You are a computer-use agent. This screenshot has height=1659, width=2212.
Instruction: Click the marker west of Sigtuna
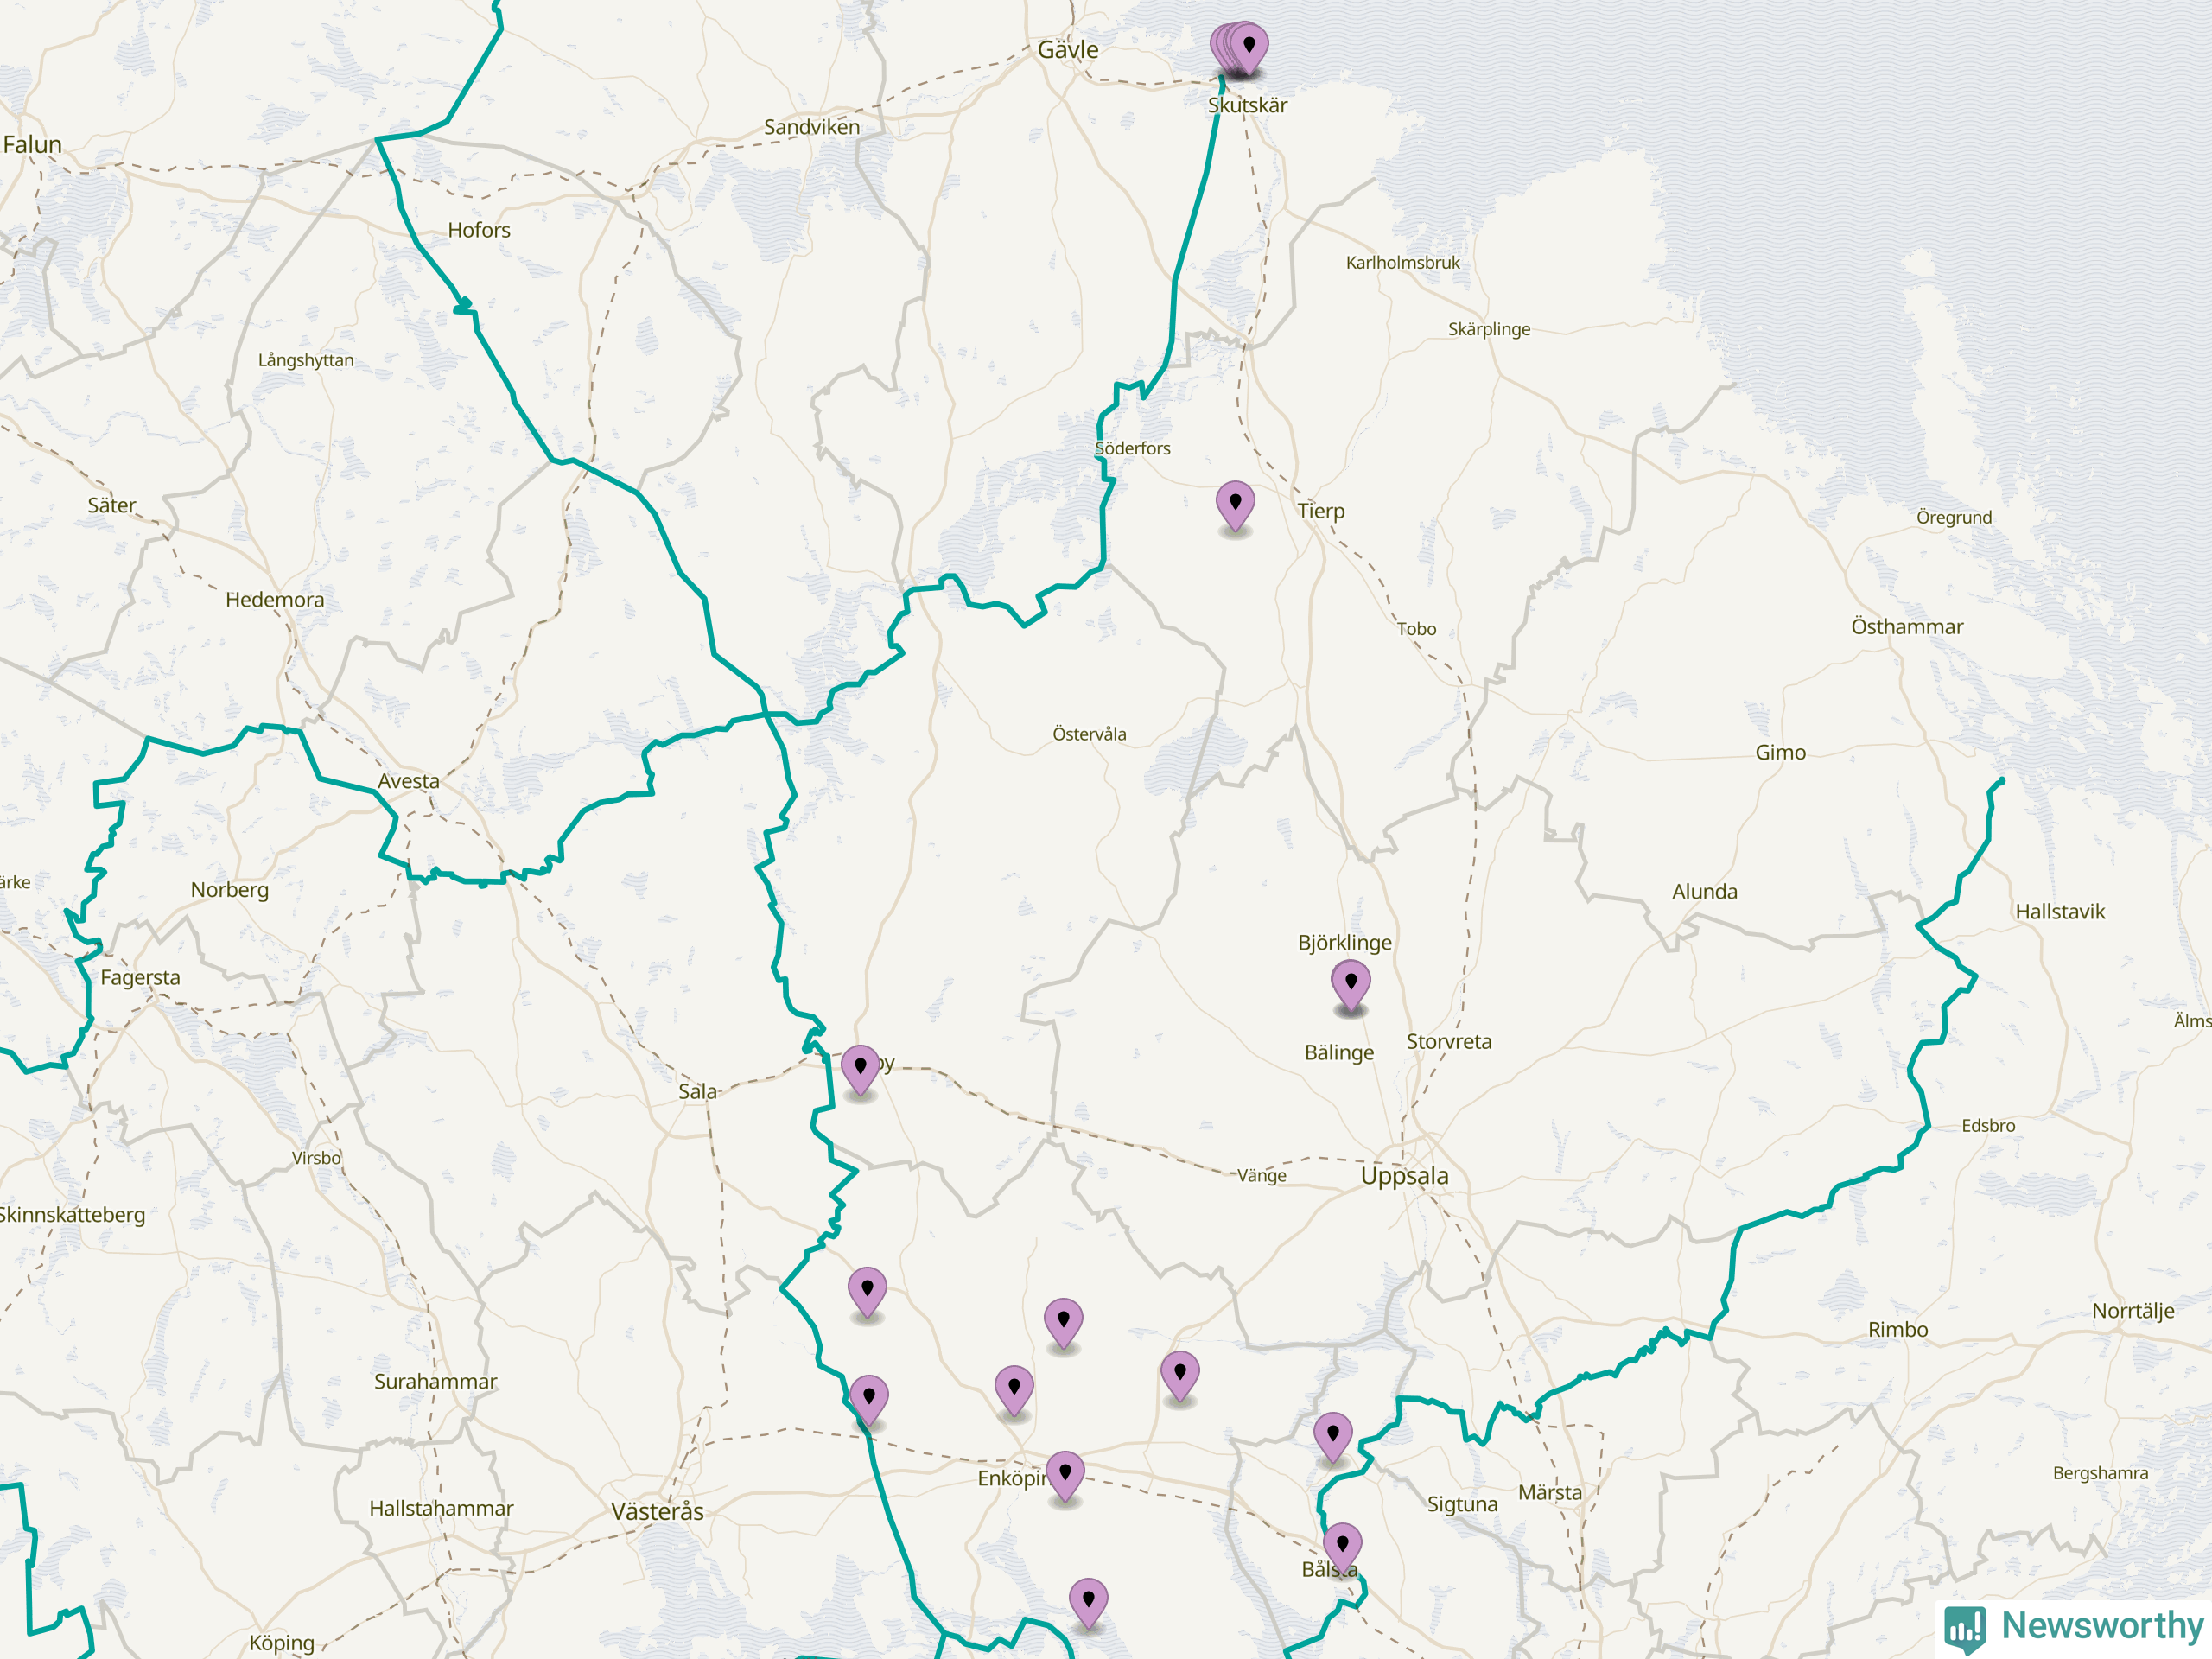[x=1332, y=1438]
